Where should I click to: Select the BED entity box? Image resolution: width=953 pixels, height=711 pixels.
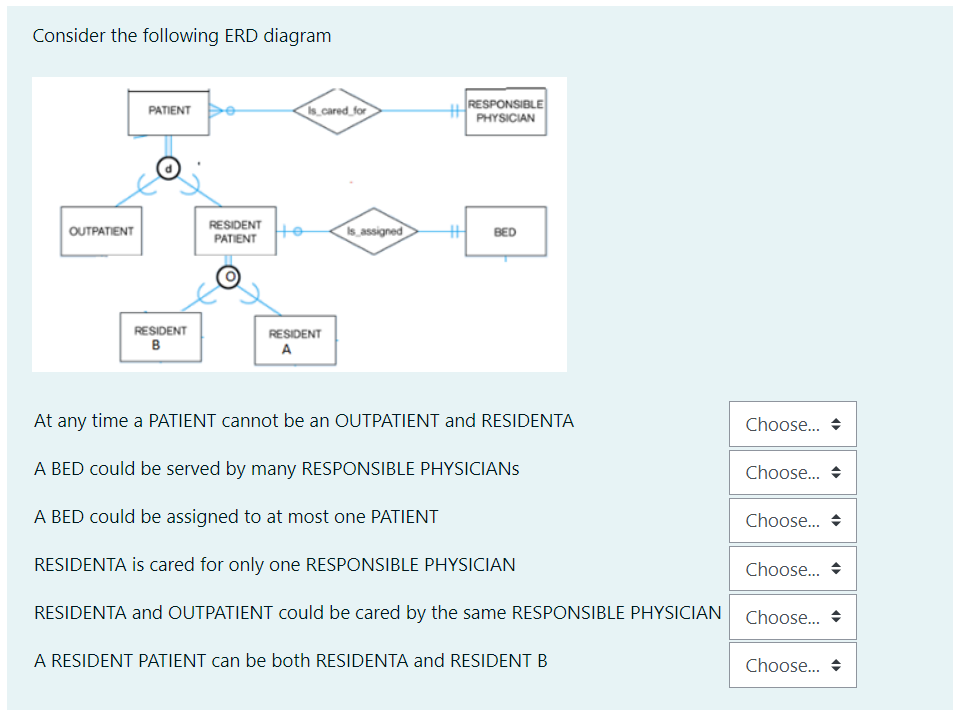(x=505, y=231)
